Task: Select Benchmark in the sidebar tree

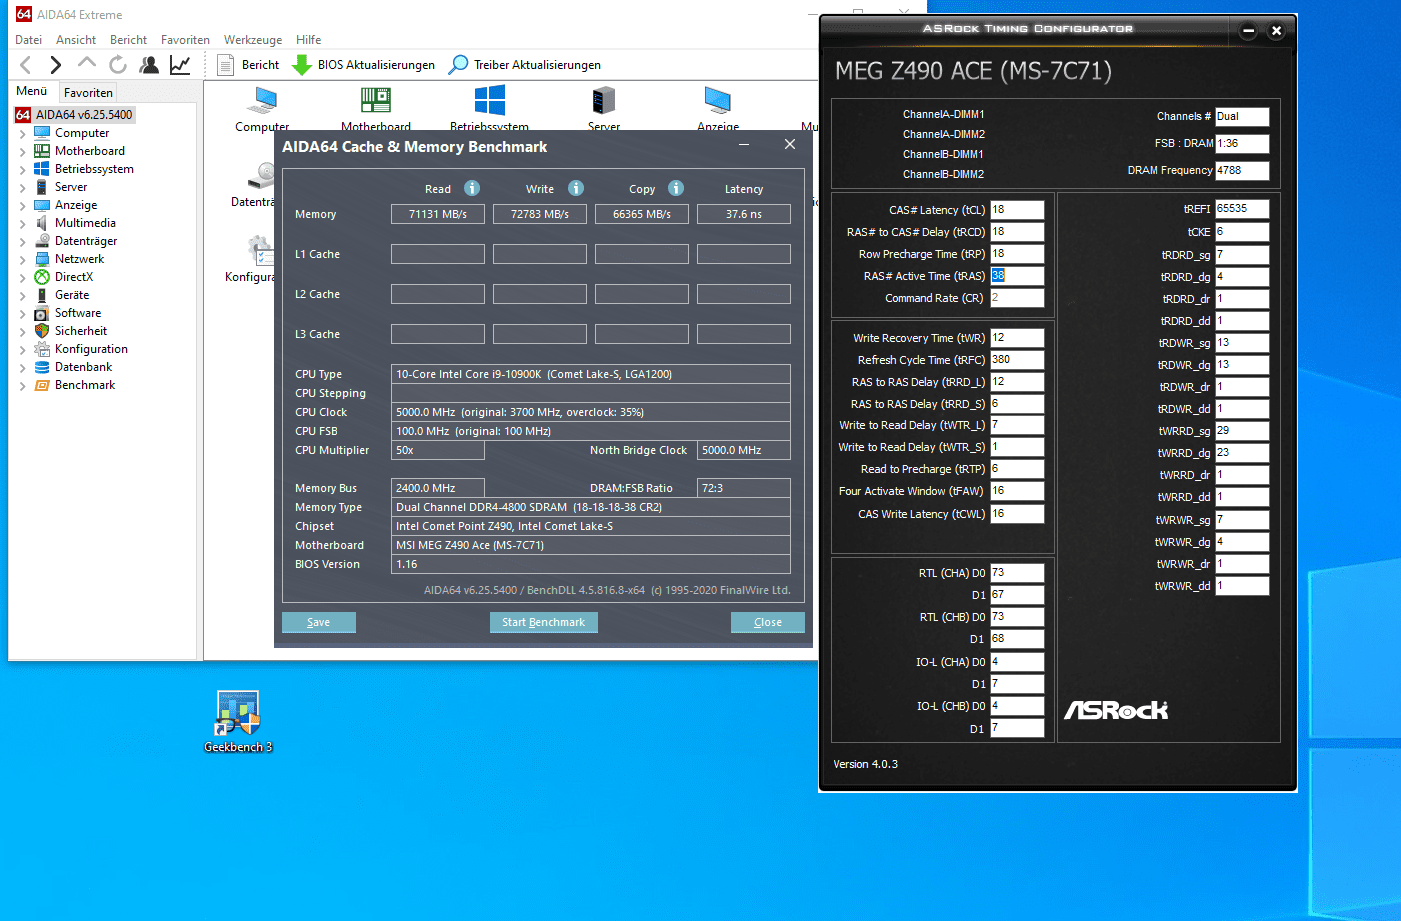Action: coord(85,385)
